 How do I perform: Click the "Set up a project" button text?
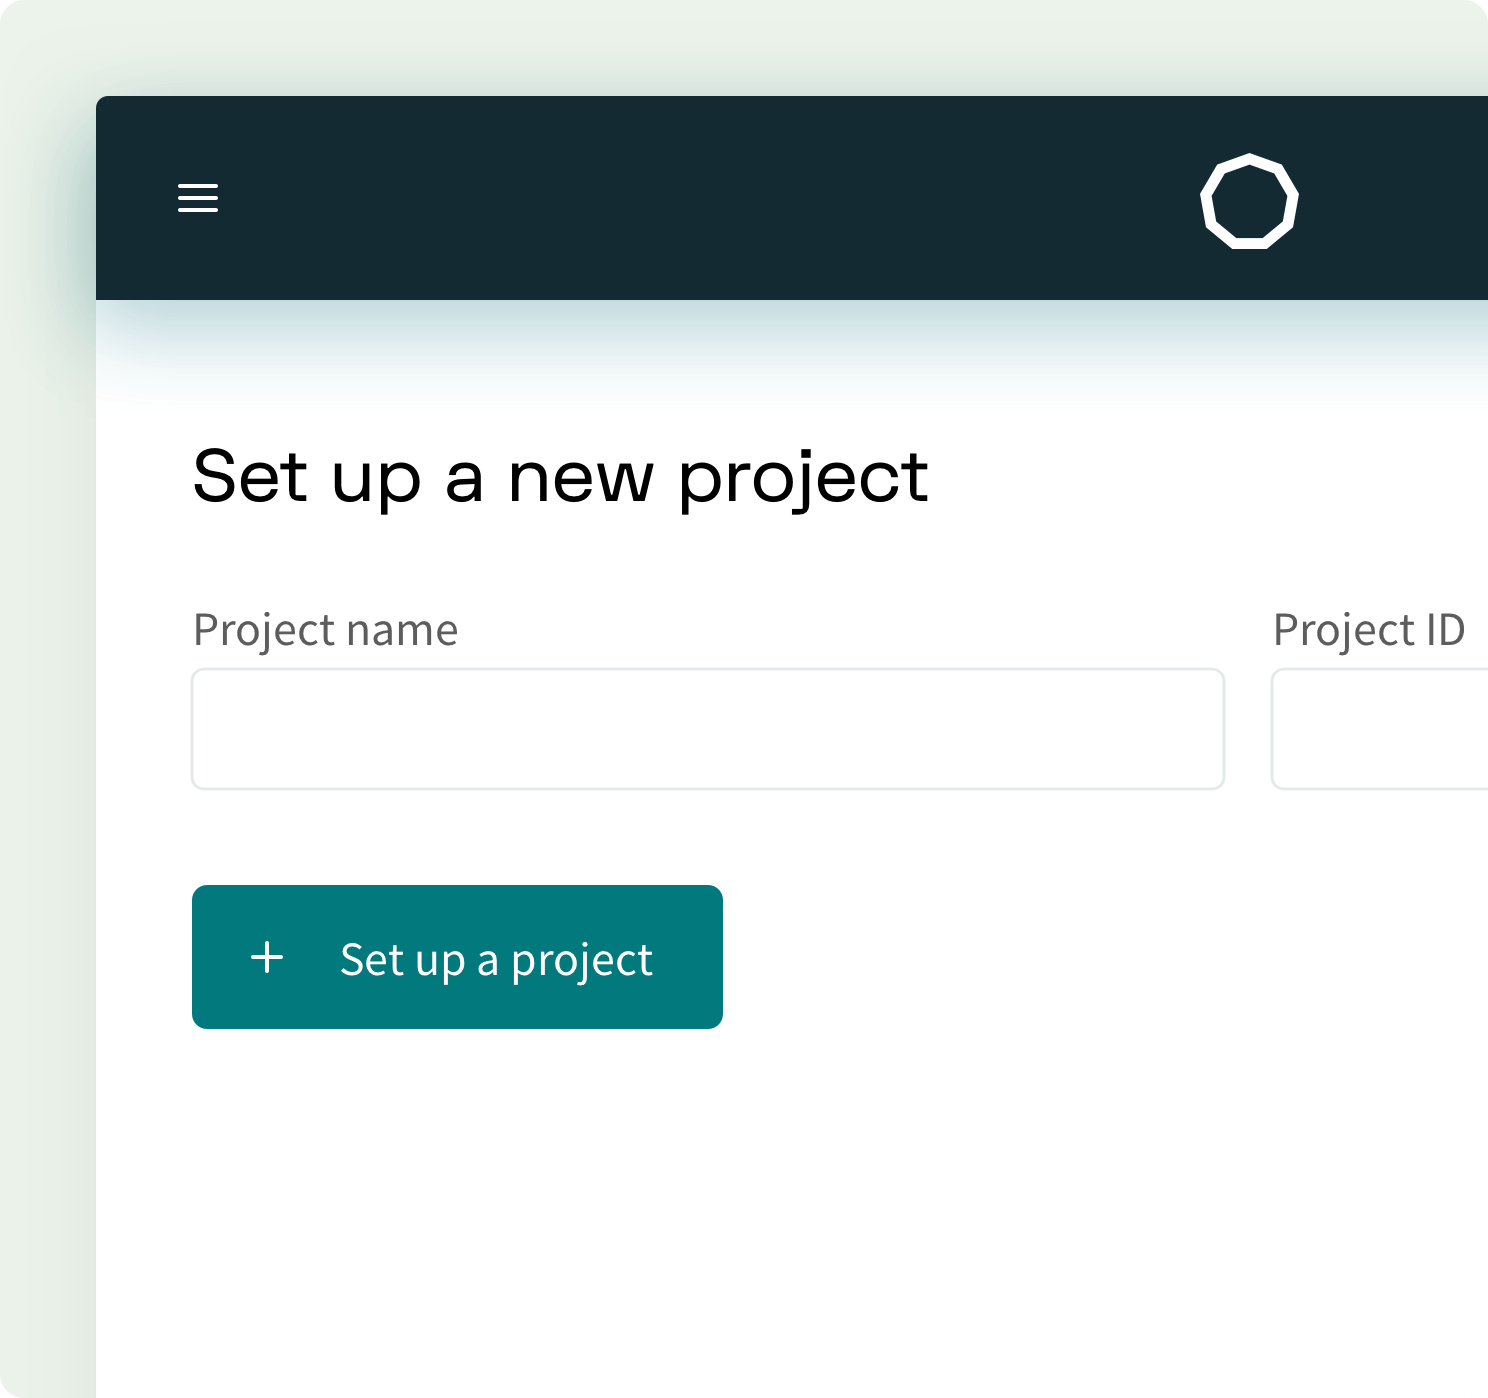[x=496, y=960]
